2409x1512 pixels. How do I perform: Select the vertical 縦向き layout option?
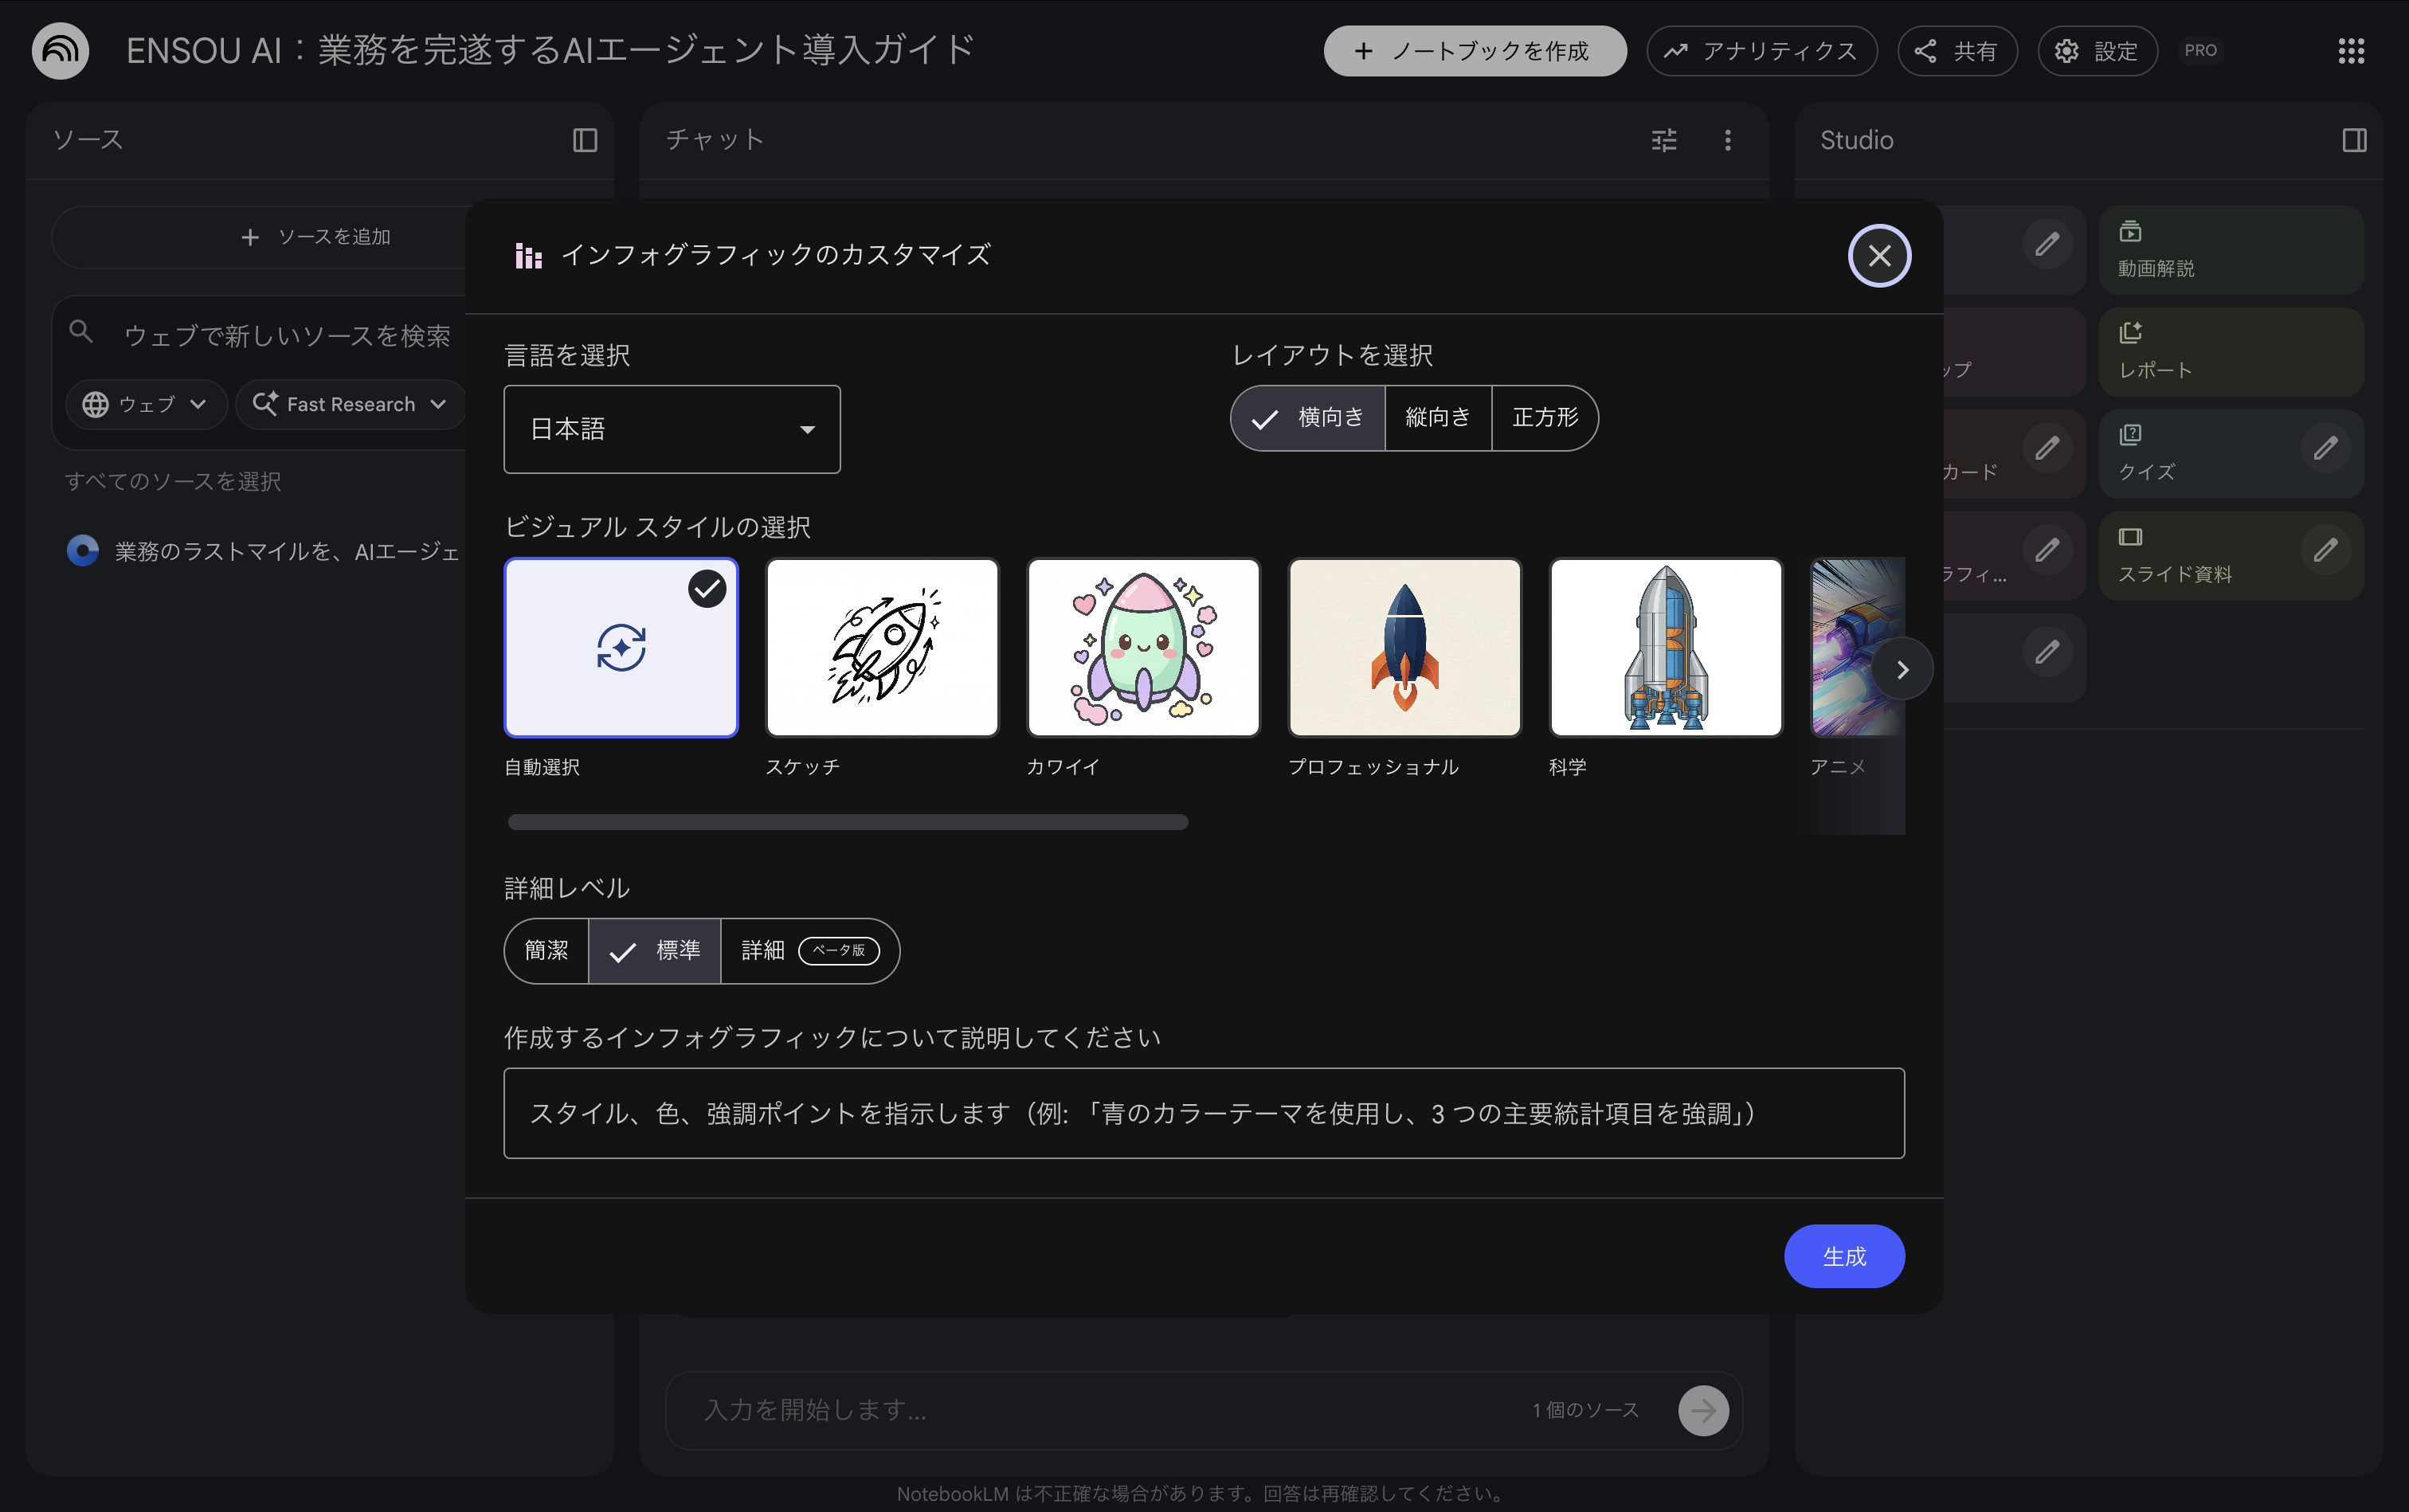coord(1437,417)
